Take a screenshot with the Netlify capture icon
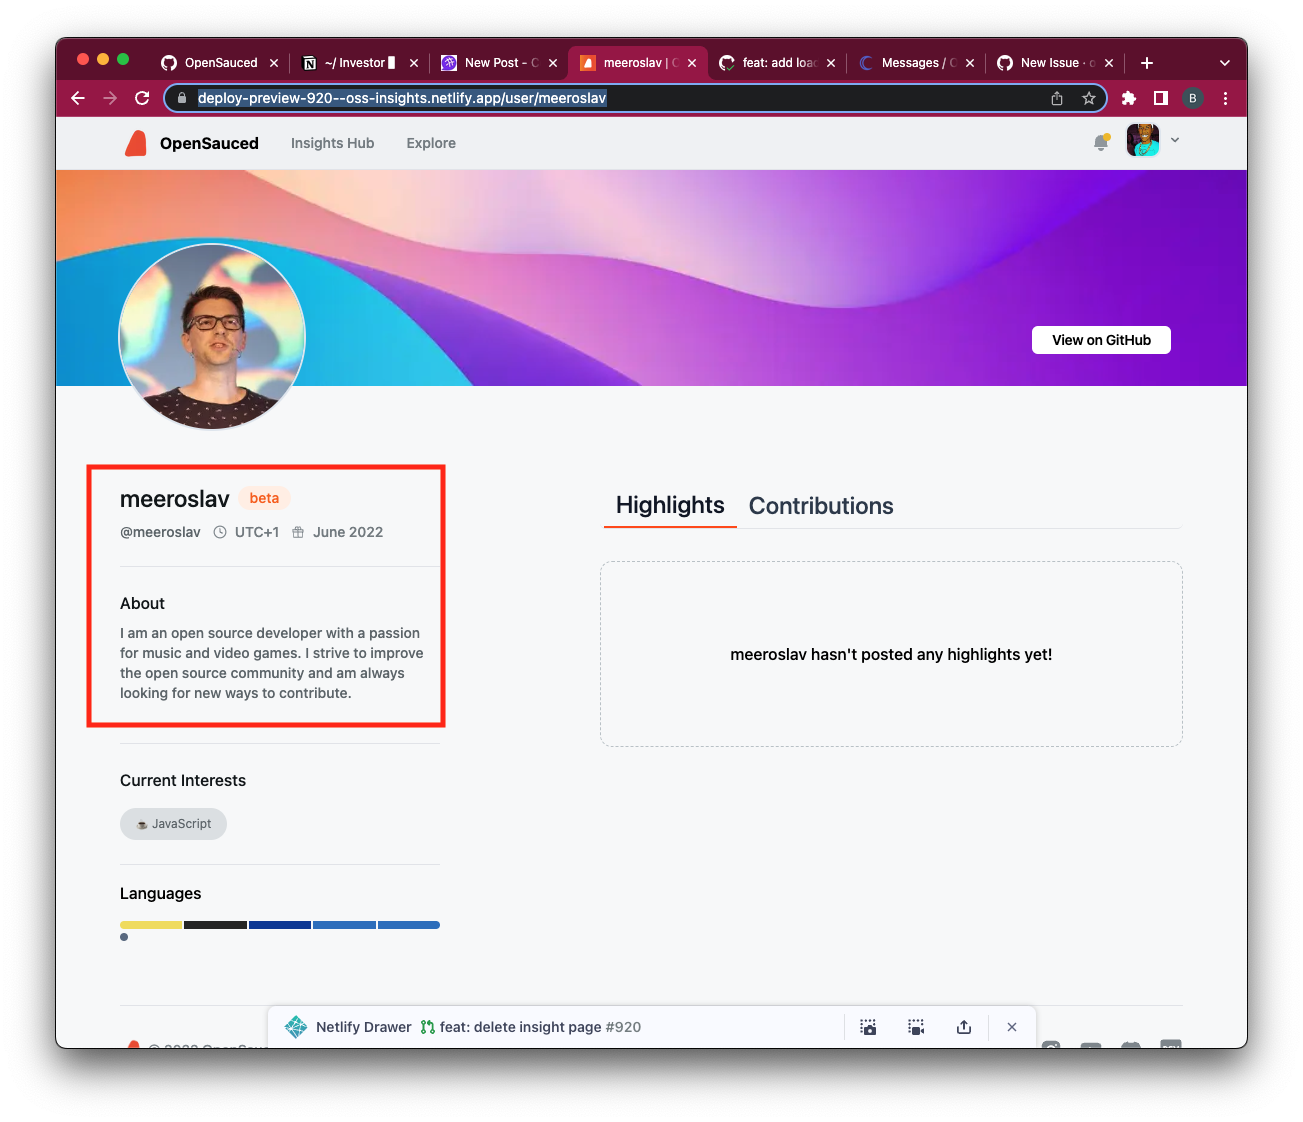1303x1122 pixels. tap(868, 1026)
